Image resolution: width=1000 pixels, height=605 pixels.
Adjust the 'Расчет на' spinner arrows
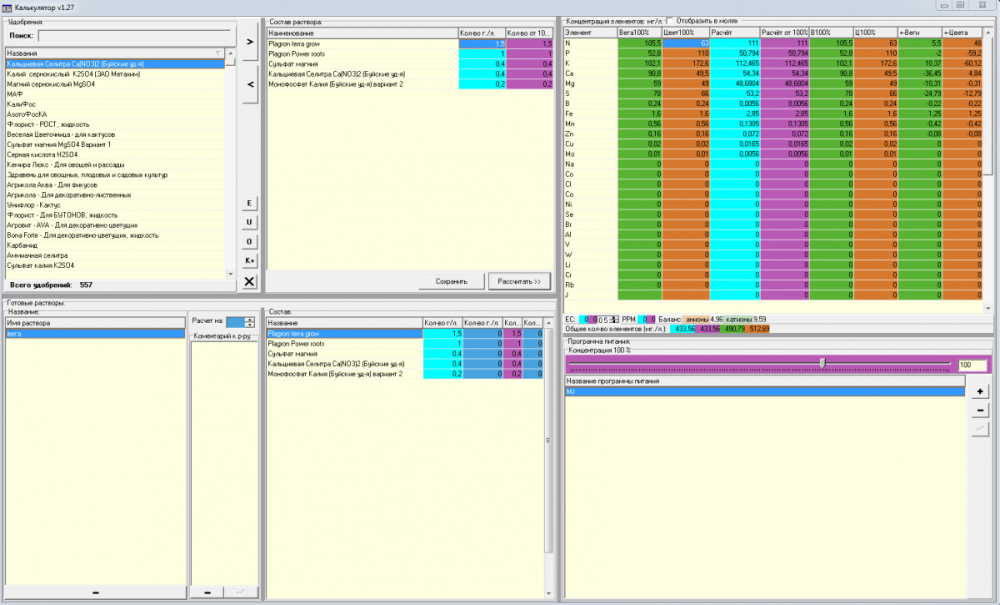pyautogui.click(x=249, y=323)
